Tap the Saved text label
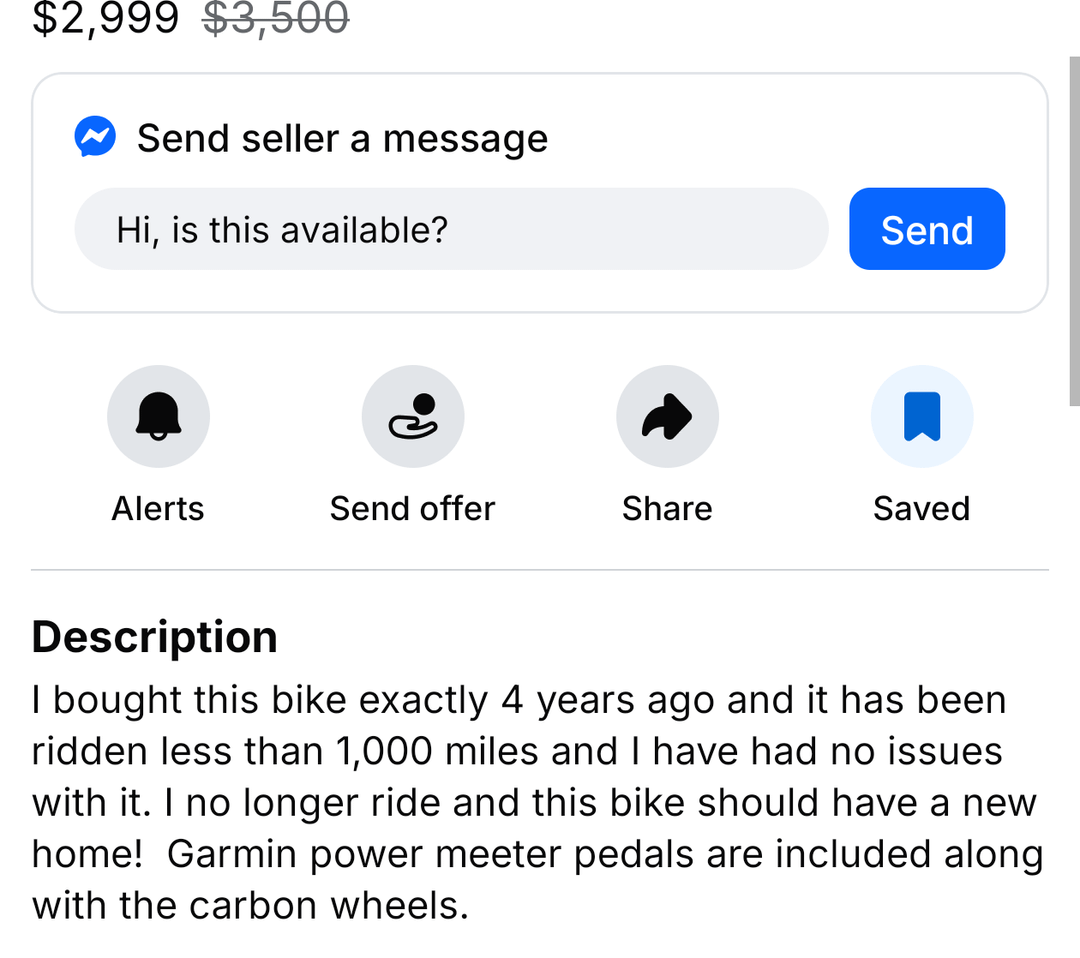The height and width of the screenshot is (958, 1080). click(921, 509)
